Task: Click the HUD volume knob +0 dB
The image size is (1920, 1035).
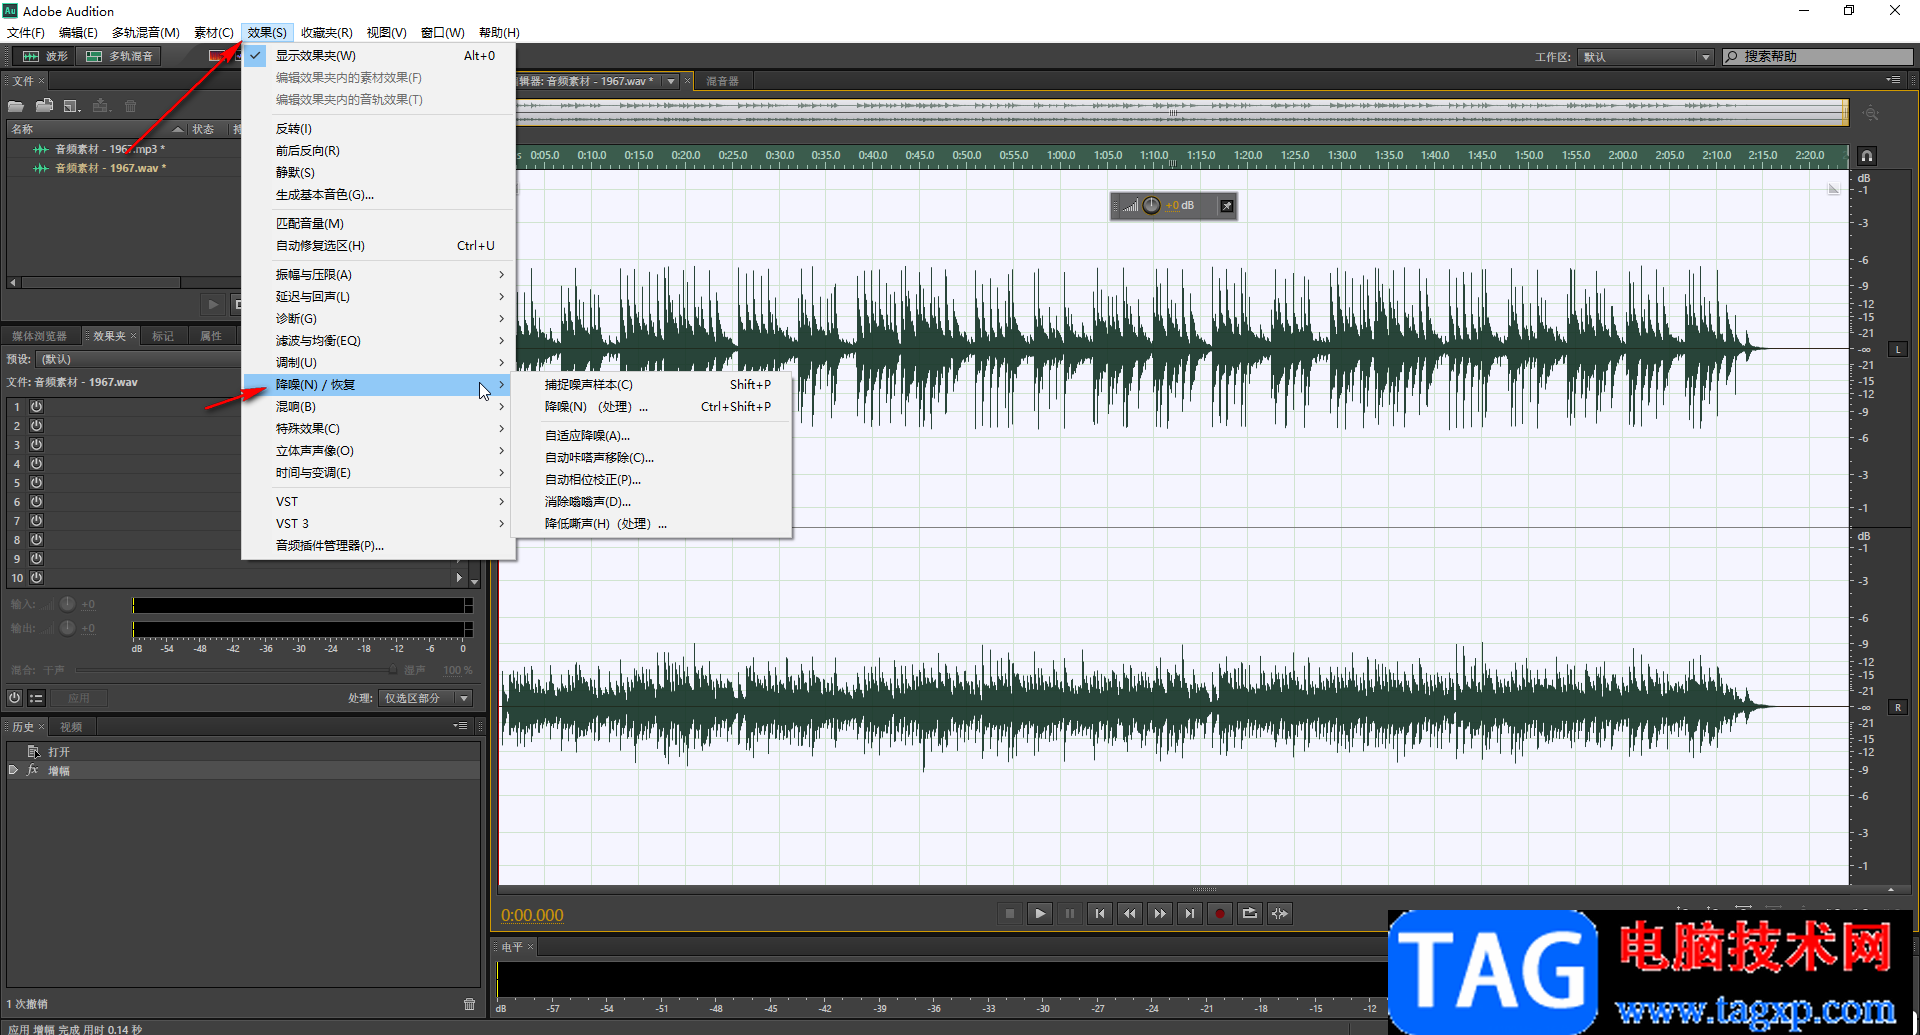Action: (x=1151, y=205)
